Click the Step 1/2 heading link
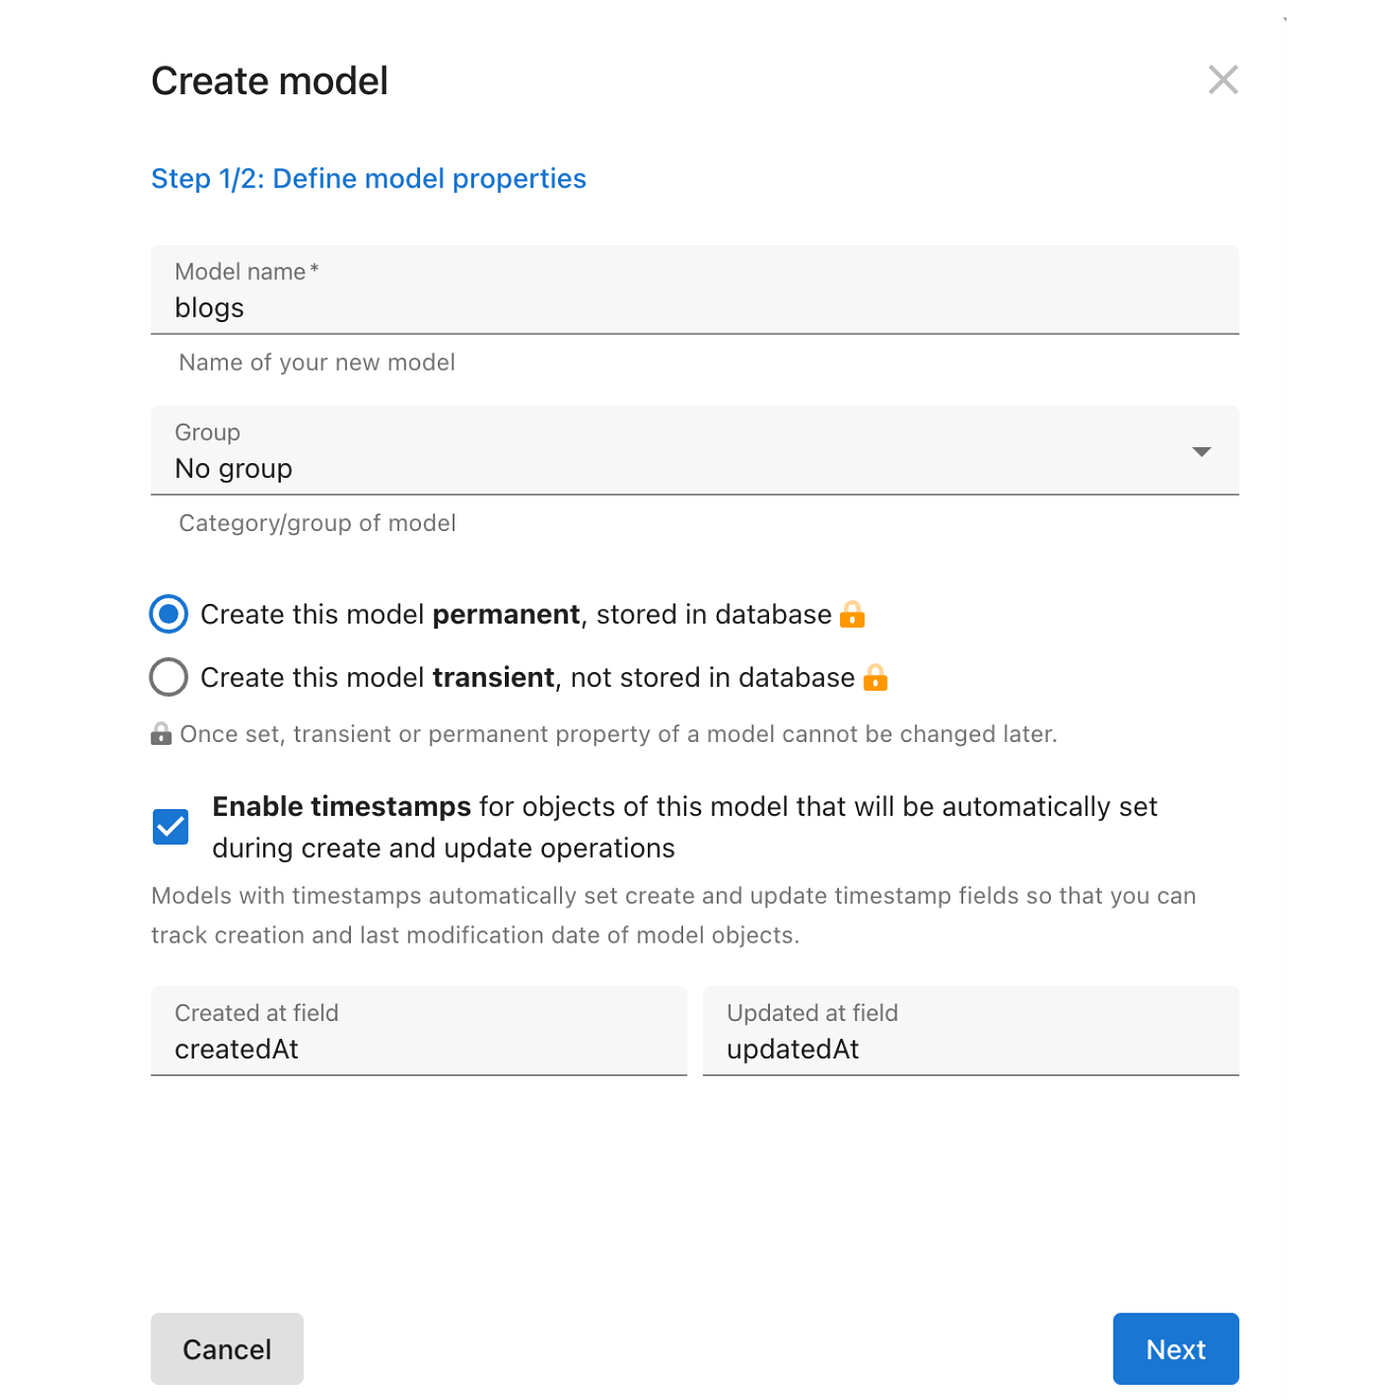Screen dimensions: 1400x1400 [369, 178]
